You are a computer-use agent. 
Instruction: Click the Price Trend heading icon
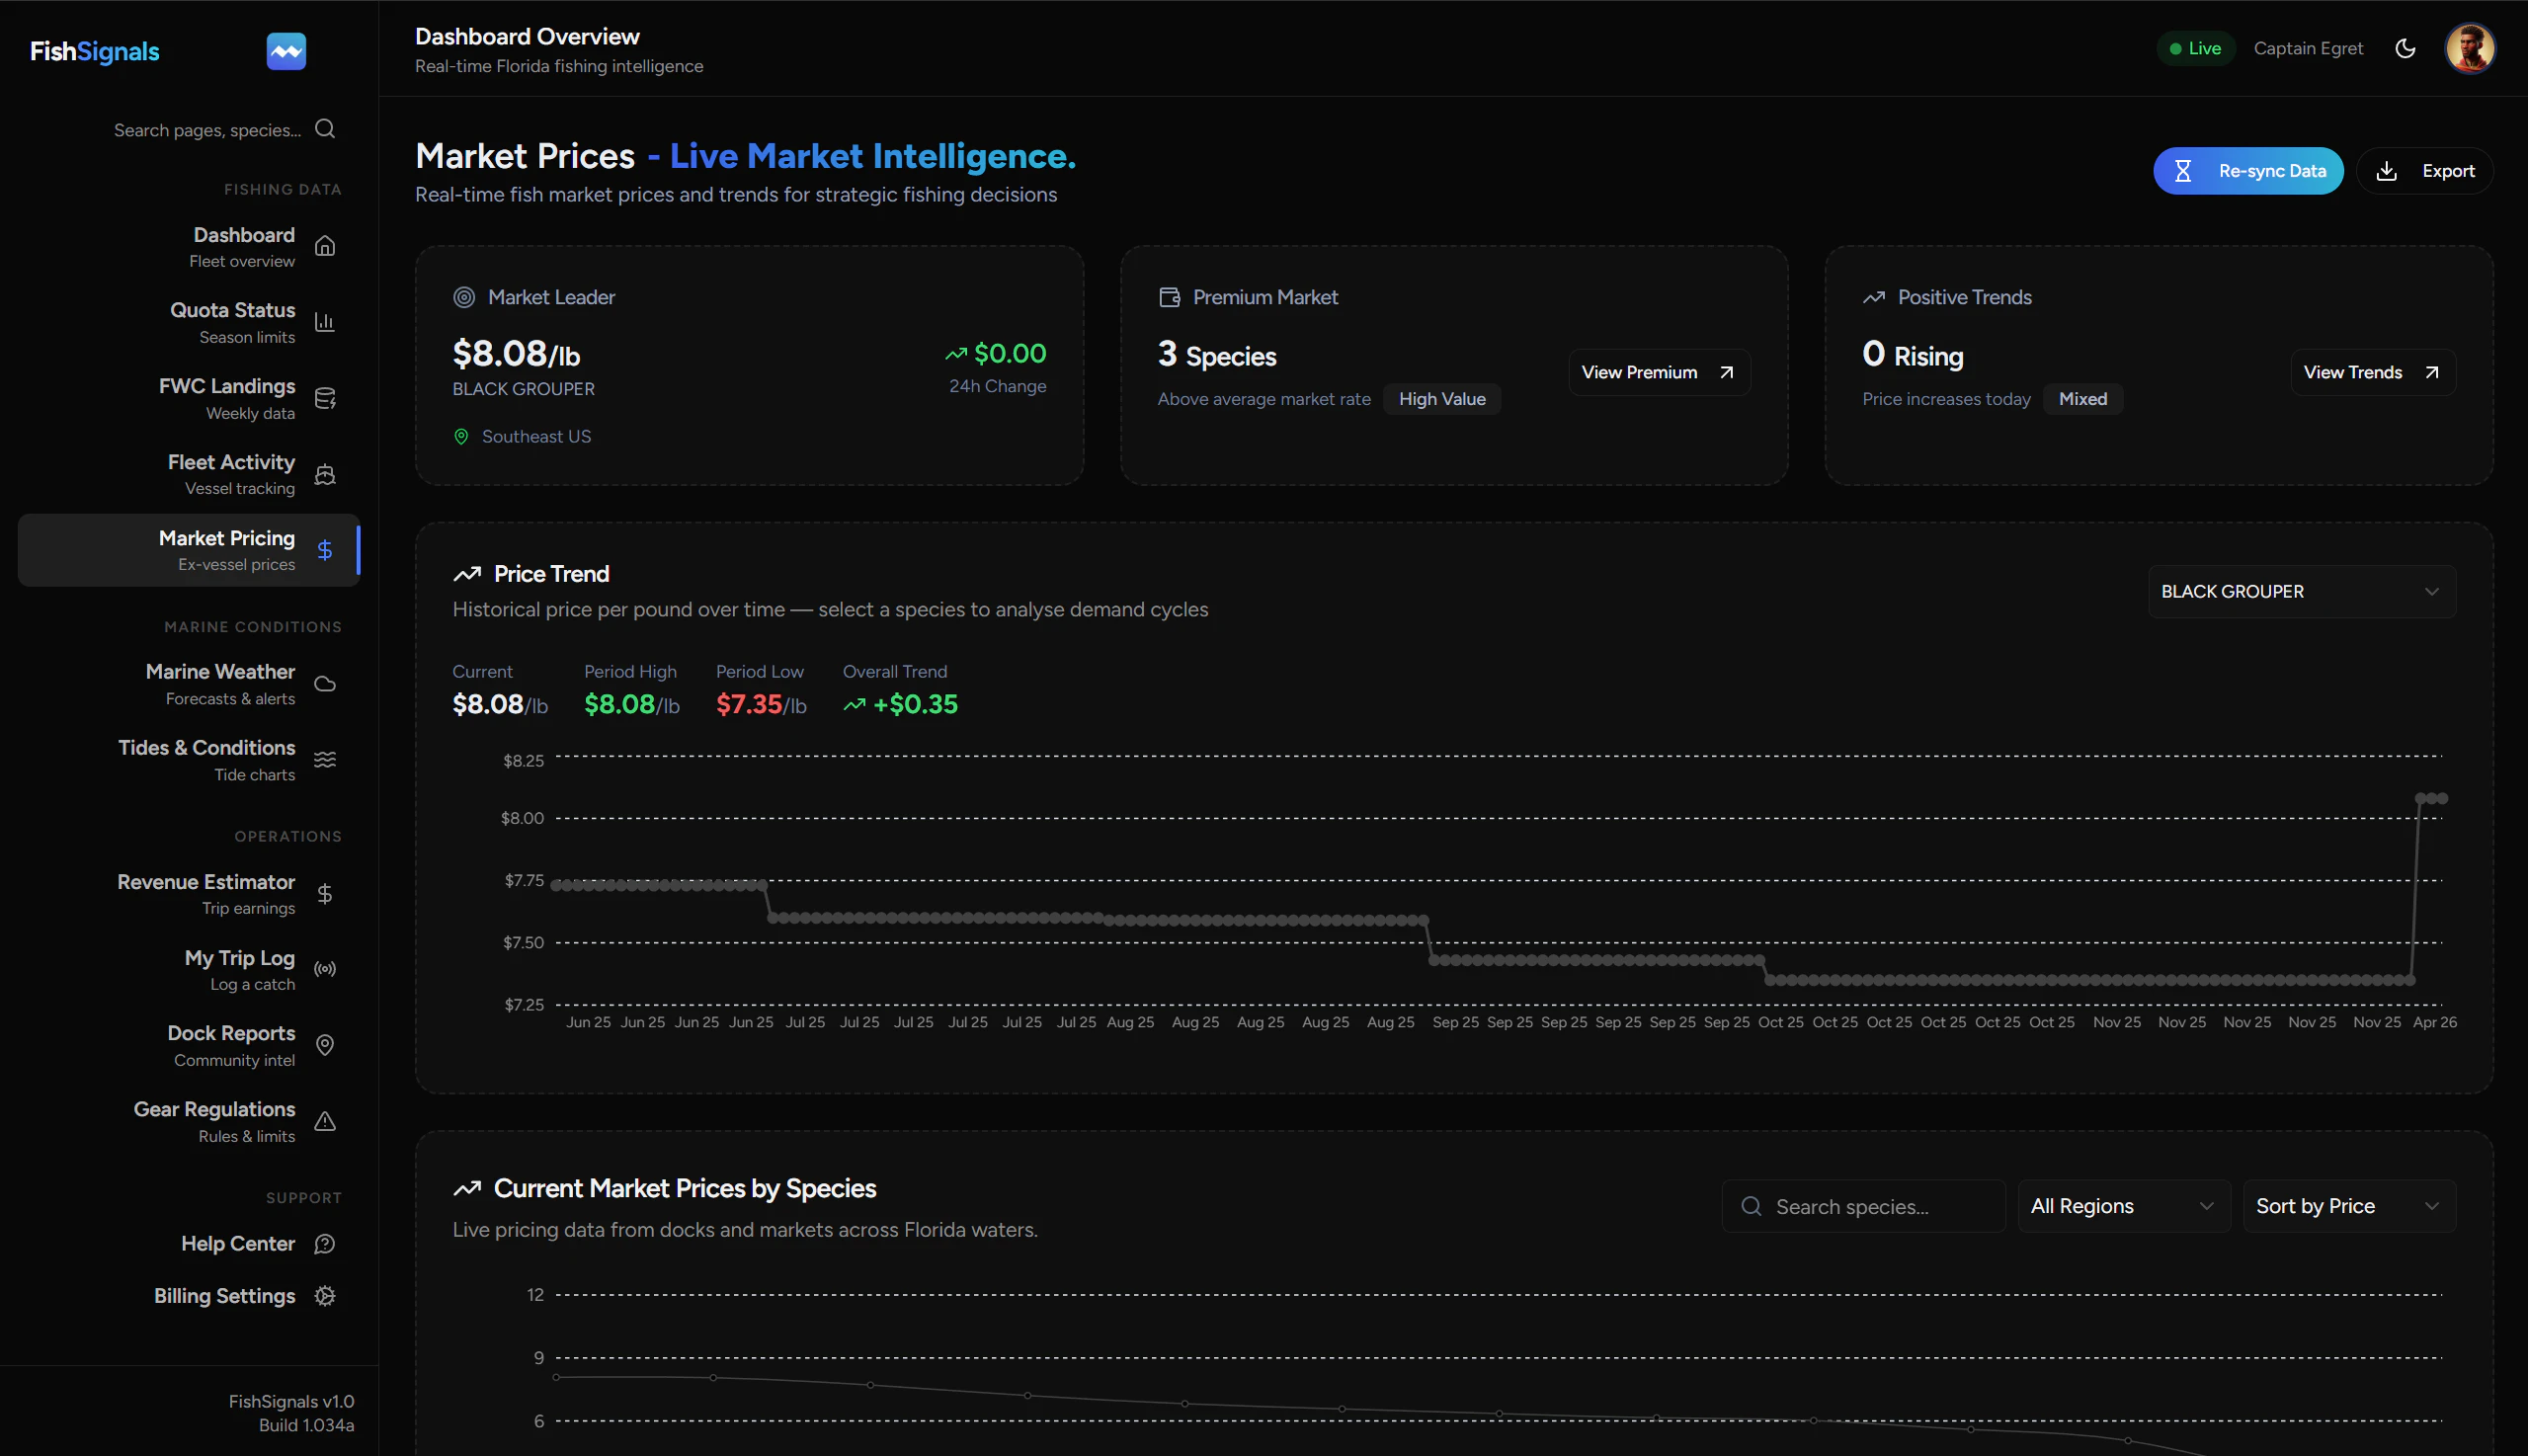(x=467, y=574)
